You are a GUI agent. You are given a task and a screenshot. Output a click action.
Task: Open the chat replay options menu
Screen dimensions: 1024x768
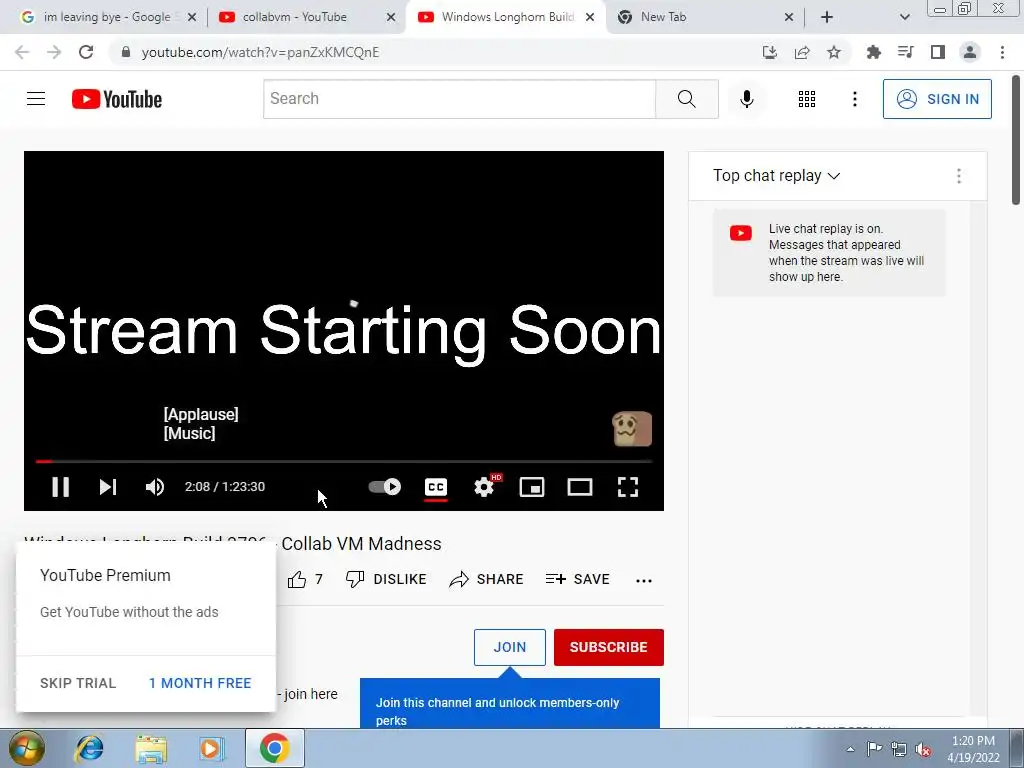959,176
